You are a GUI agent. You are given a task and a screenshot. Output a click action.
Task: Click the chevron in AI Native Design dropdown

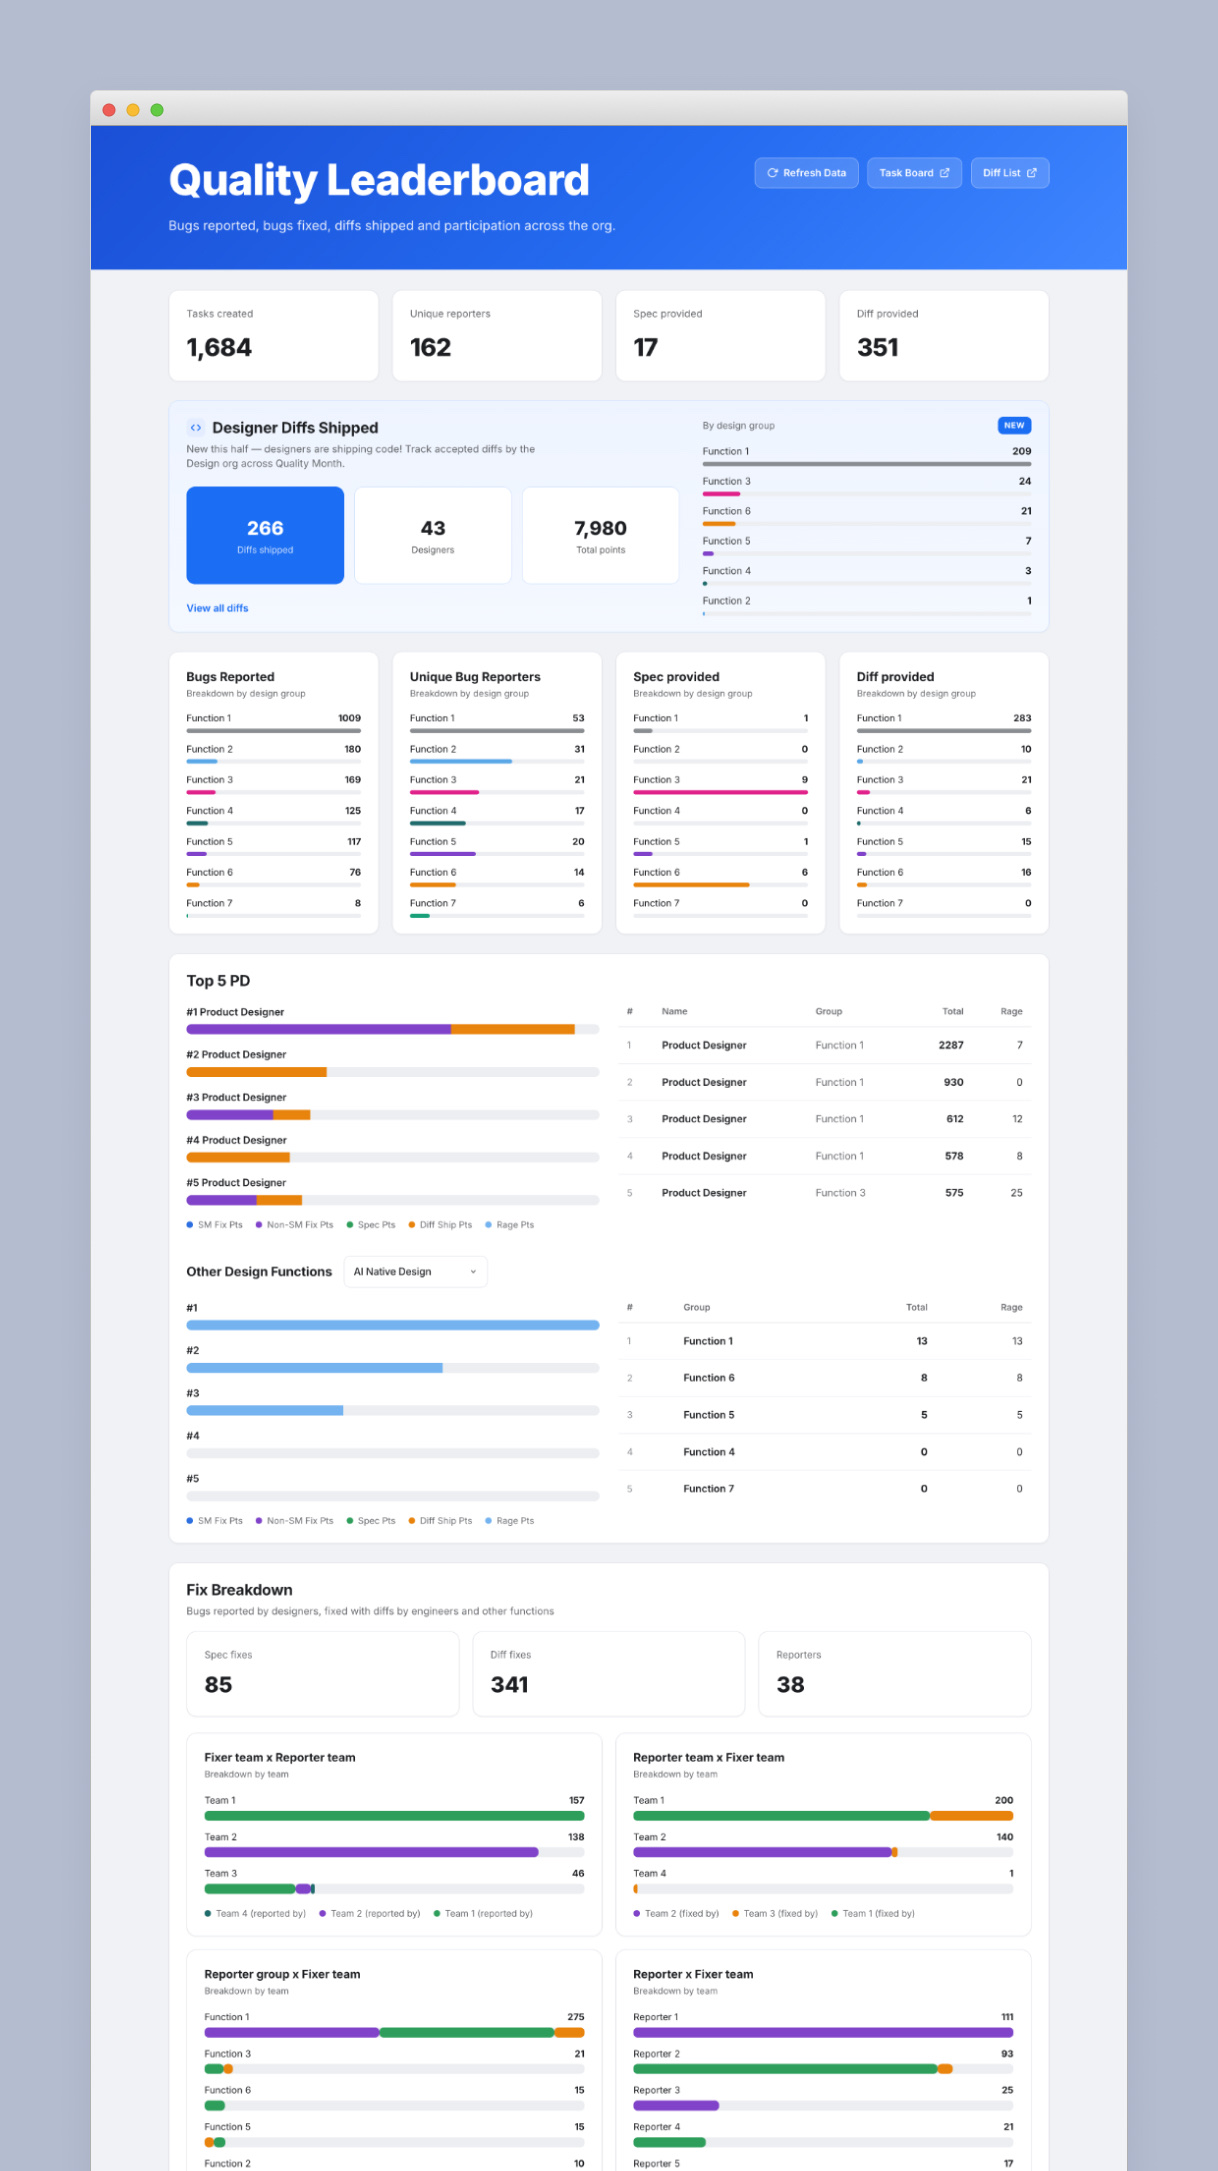click(473, 1272)
